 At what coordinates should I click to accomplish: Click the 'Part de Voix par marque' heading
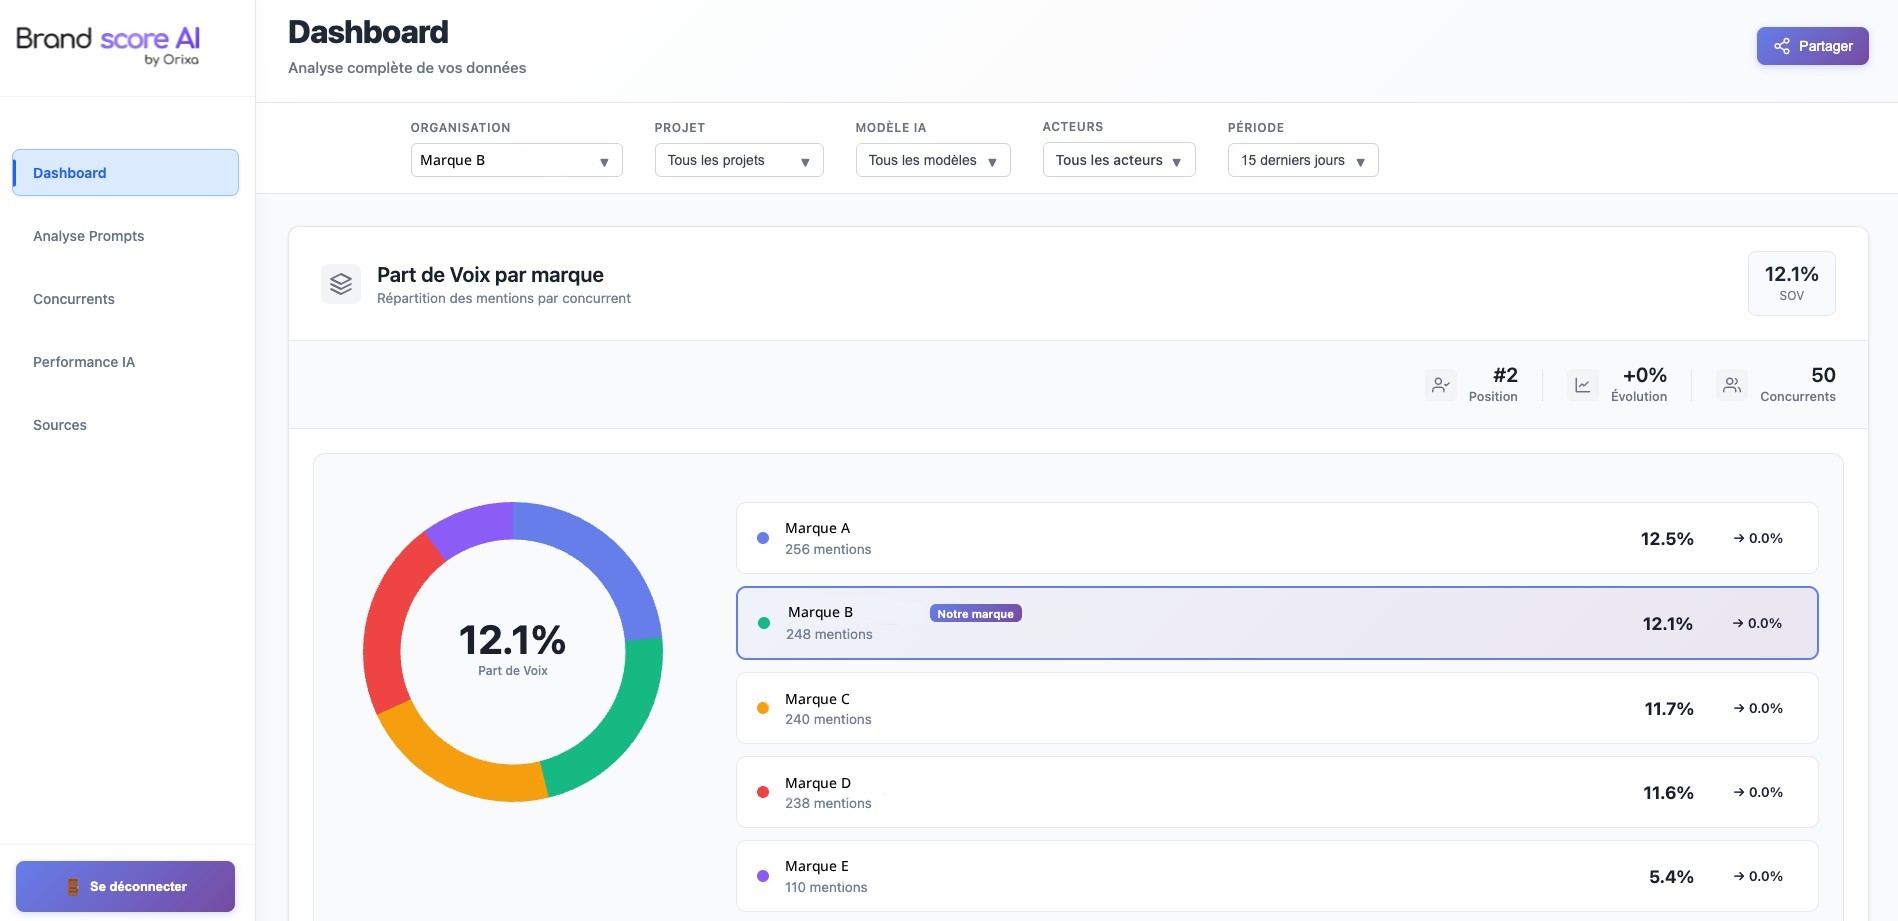(490, 275)
